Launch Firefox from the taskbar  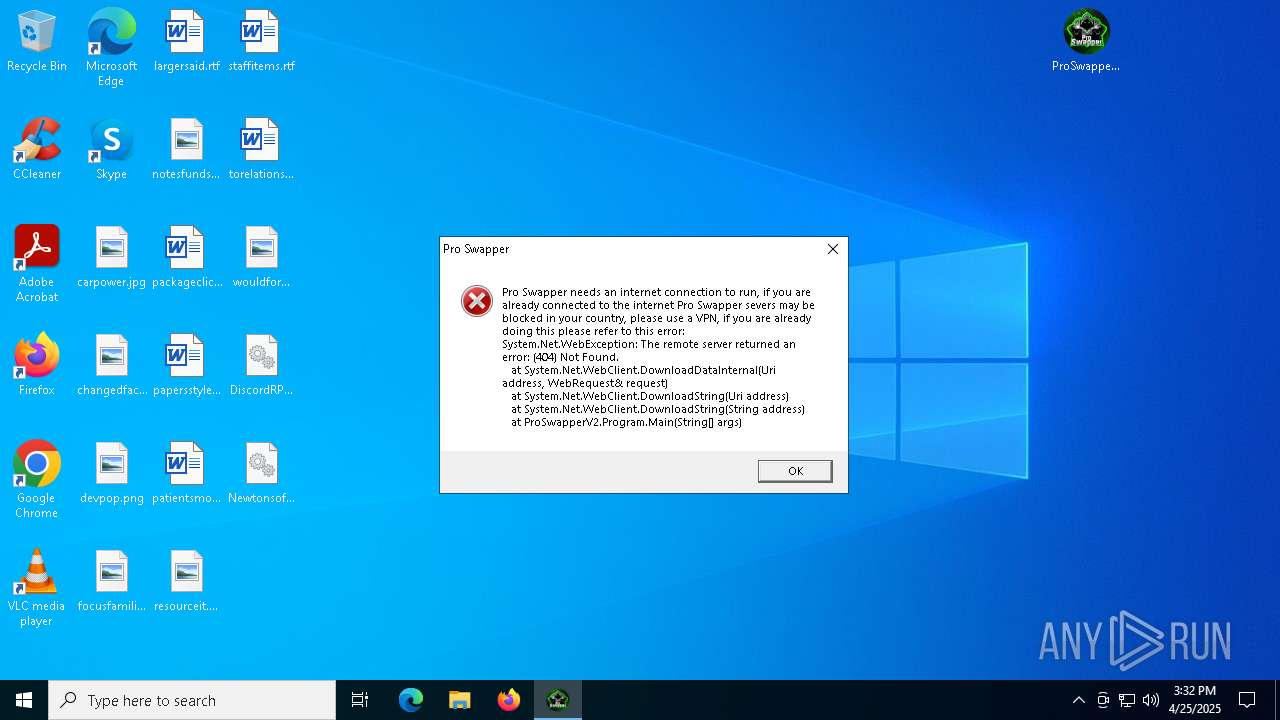[509, 700]
